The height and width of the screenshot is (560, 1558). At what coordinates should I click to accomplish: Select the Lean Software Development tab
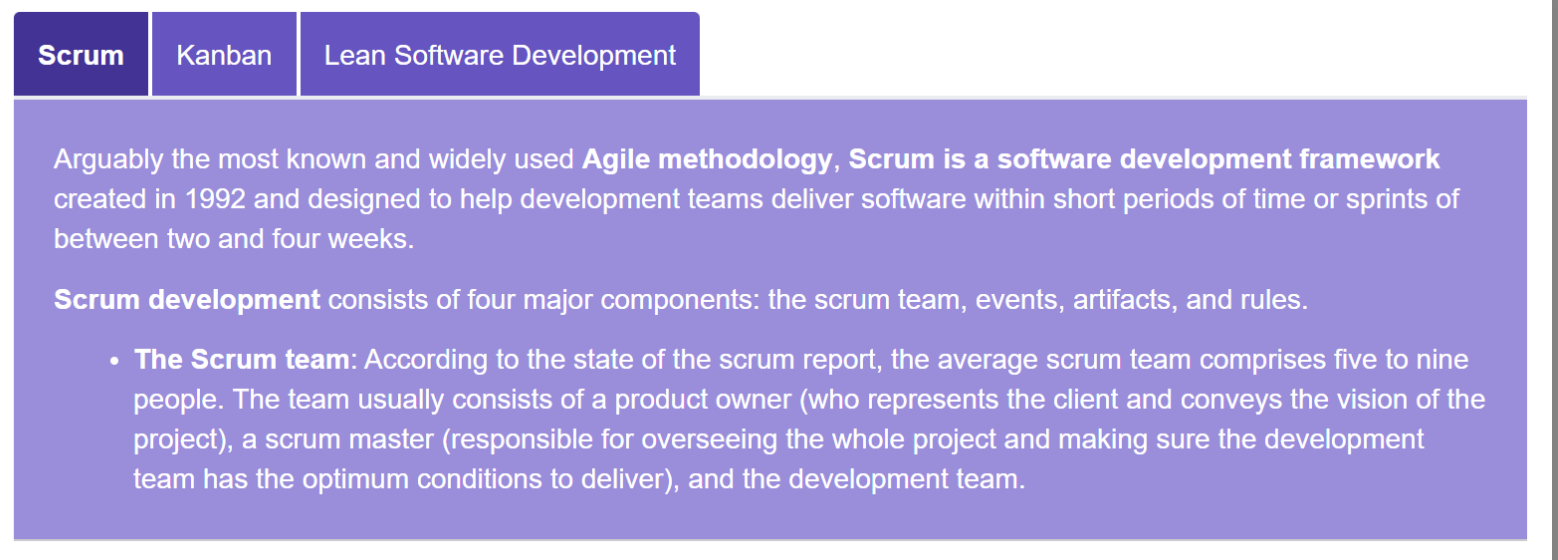pyautogui.click(x=499, y=55)
